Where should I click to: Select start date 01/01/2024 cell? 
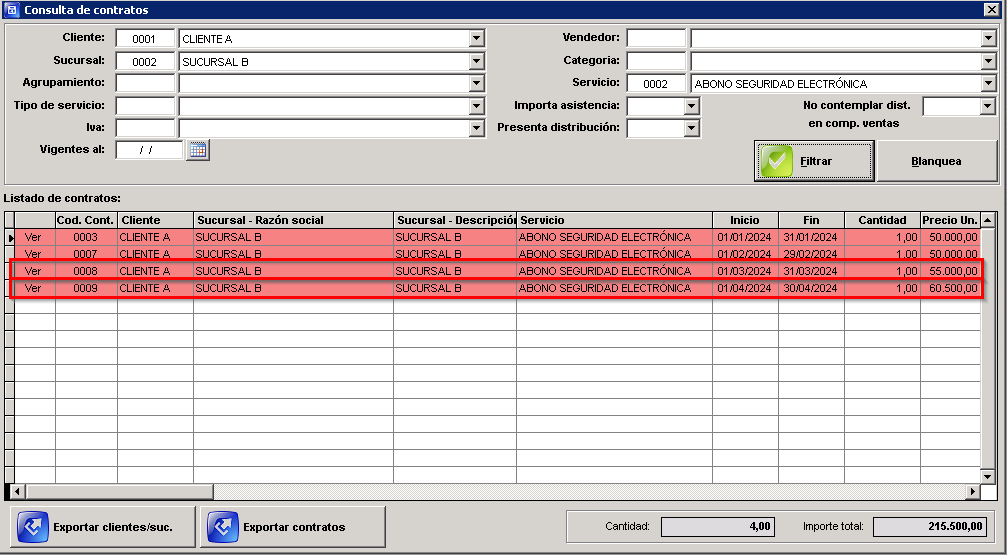(746, 237)
